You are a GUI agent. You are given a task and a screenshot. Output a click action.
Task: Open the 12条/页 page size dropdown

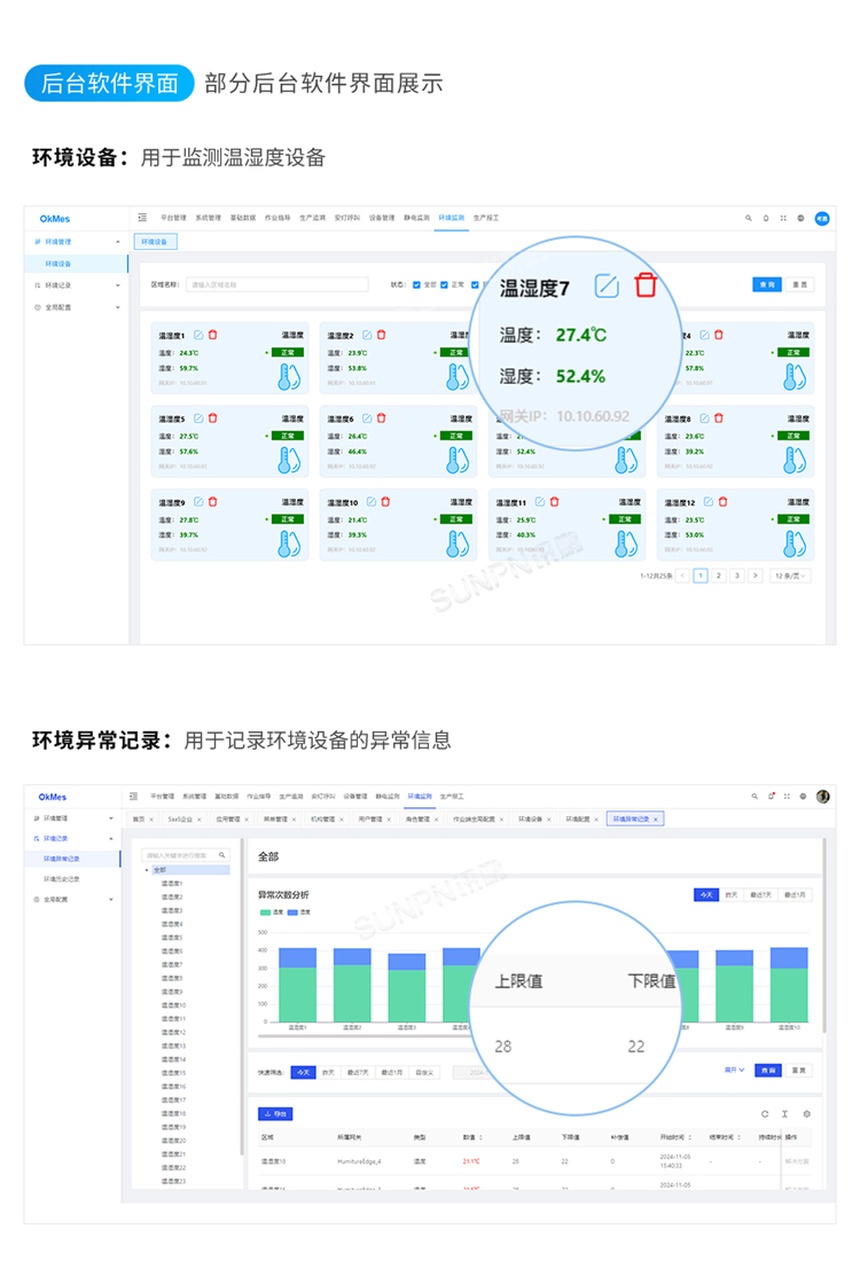pyautogui.click(x=790, y=576)
